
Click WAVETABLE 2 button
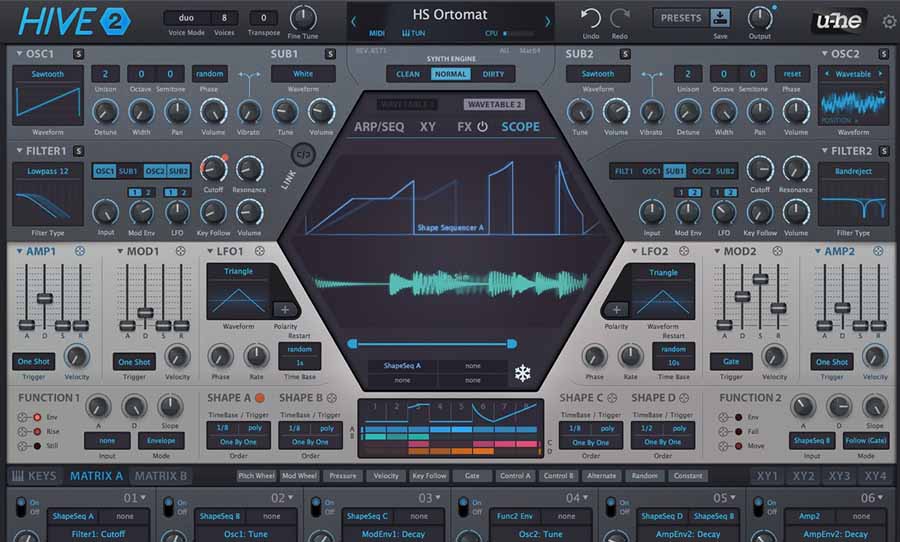pos(494,104)
